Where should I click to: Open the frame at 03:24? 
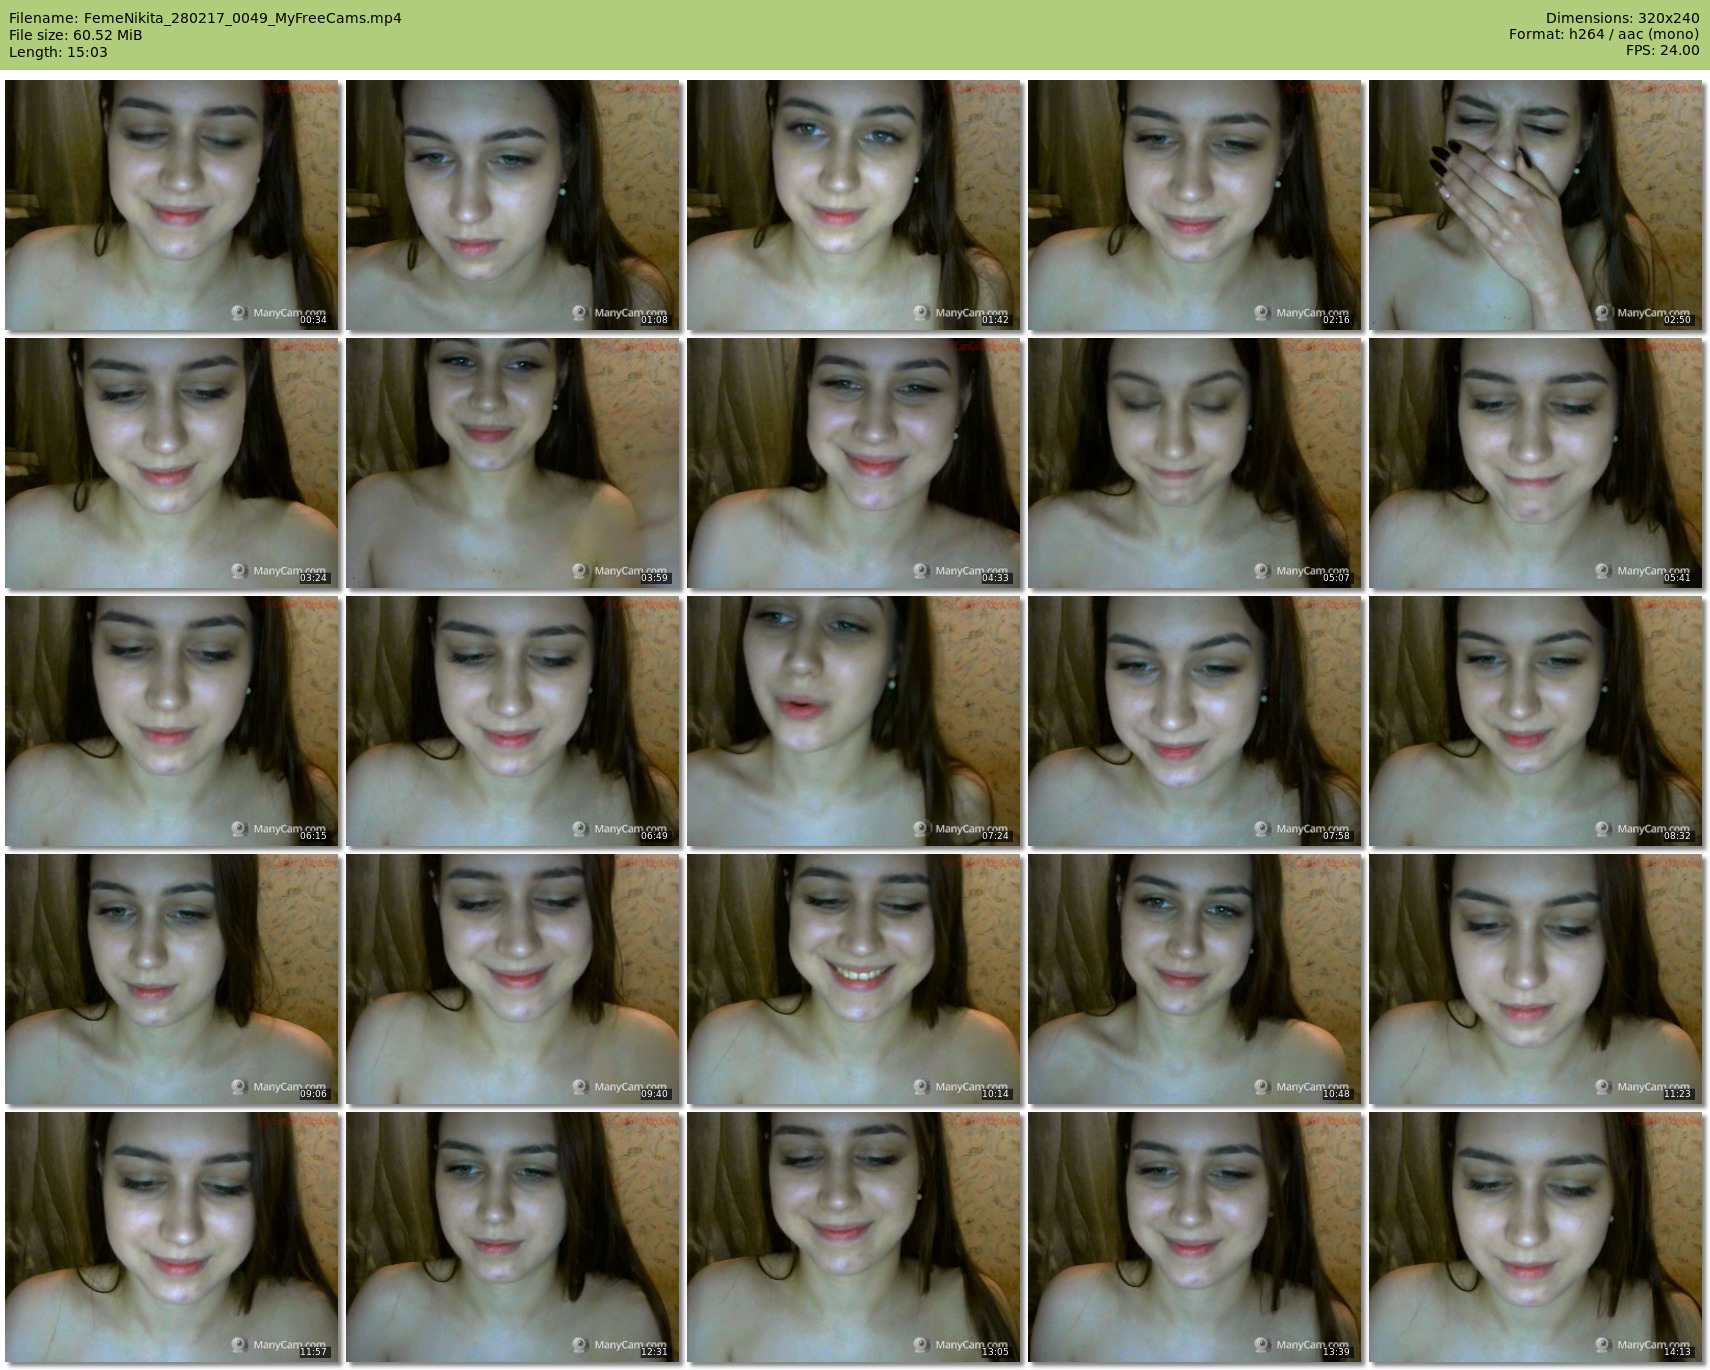click(172, 463)
